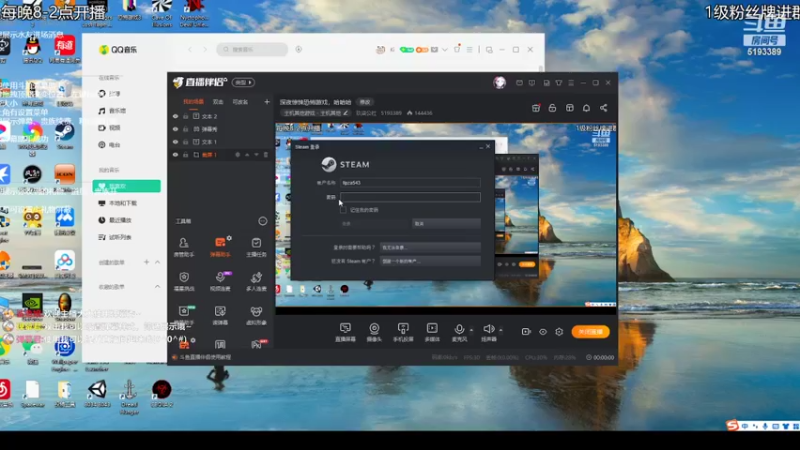Click the pencil edit icon beside stream category

[345, 113]
